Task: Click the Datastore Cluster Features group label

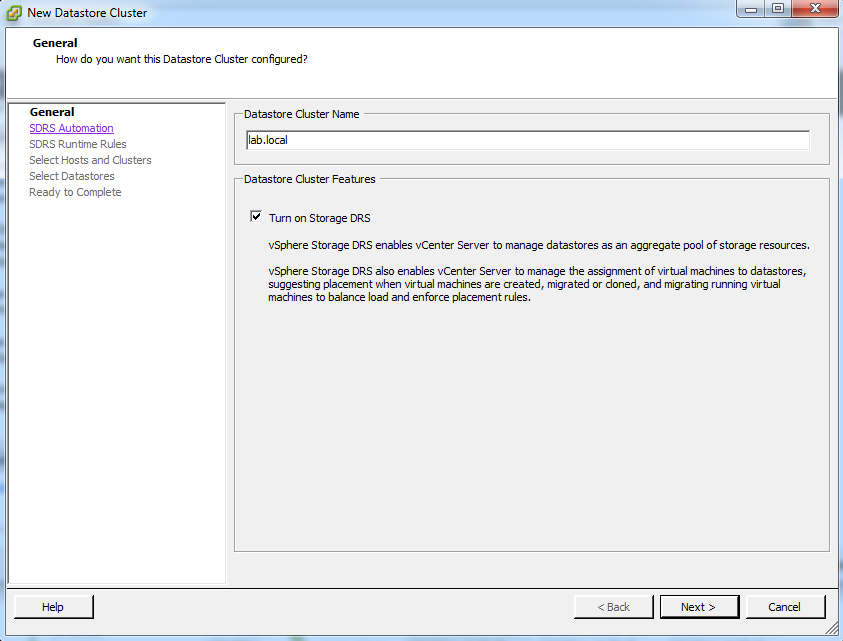Action: (x=310, y=179)
